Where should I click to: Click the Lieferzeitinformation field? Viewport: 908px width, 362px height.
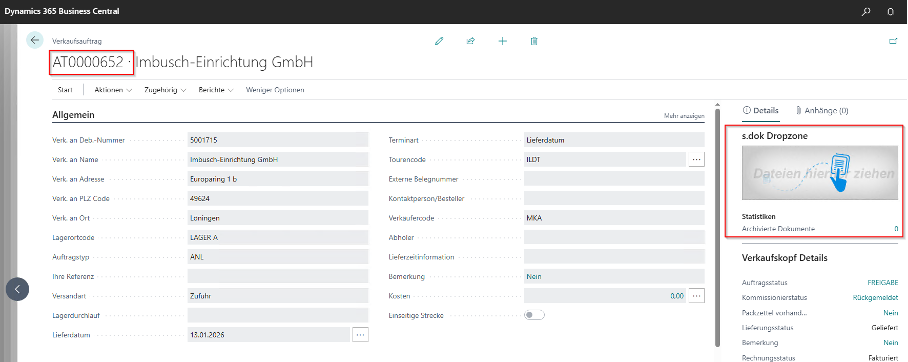coord(614,257)
